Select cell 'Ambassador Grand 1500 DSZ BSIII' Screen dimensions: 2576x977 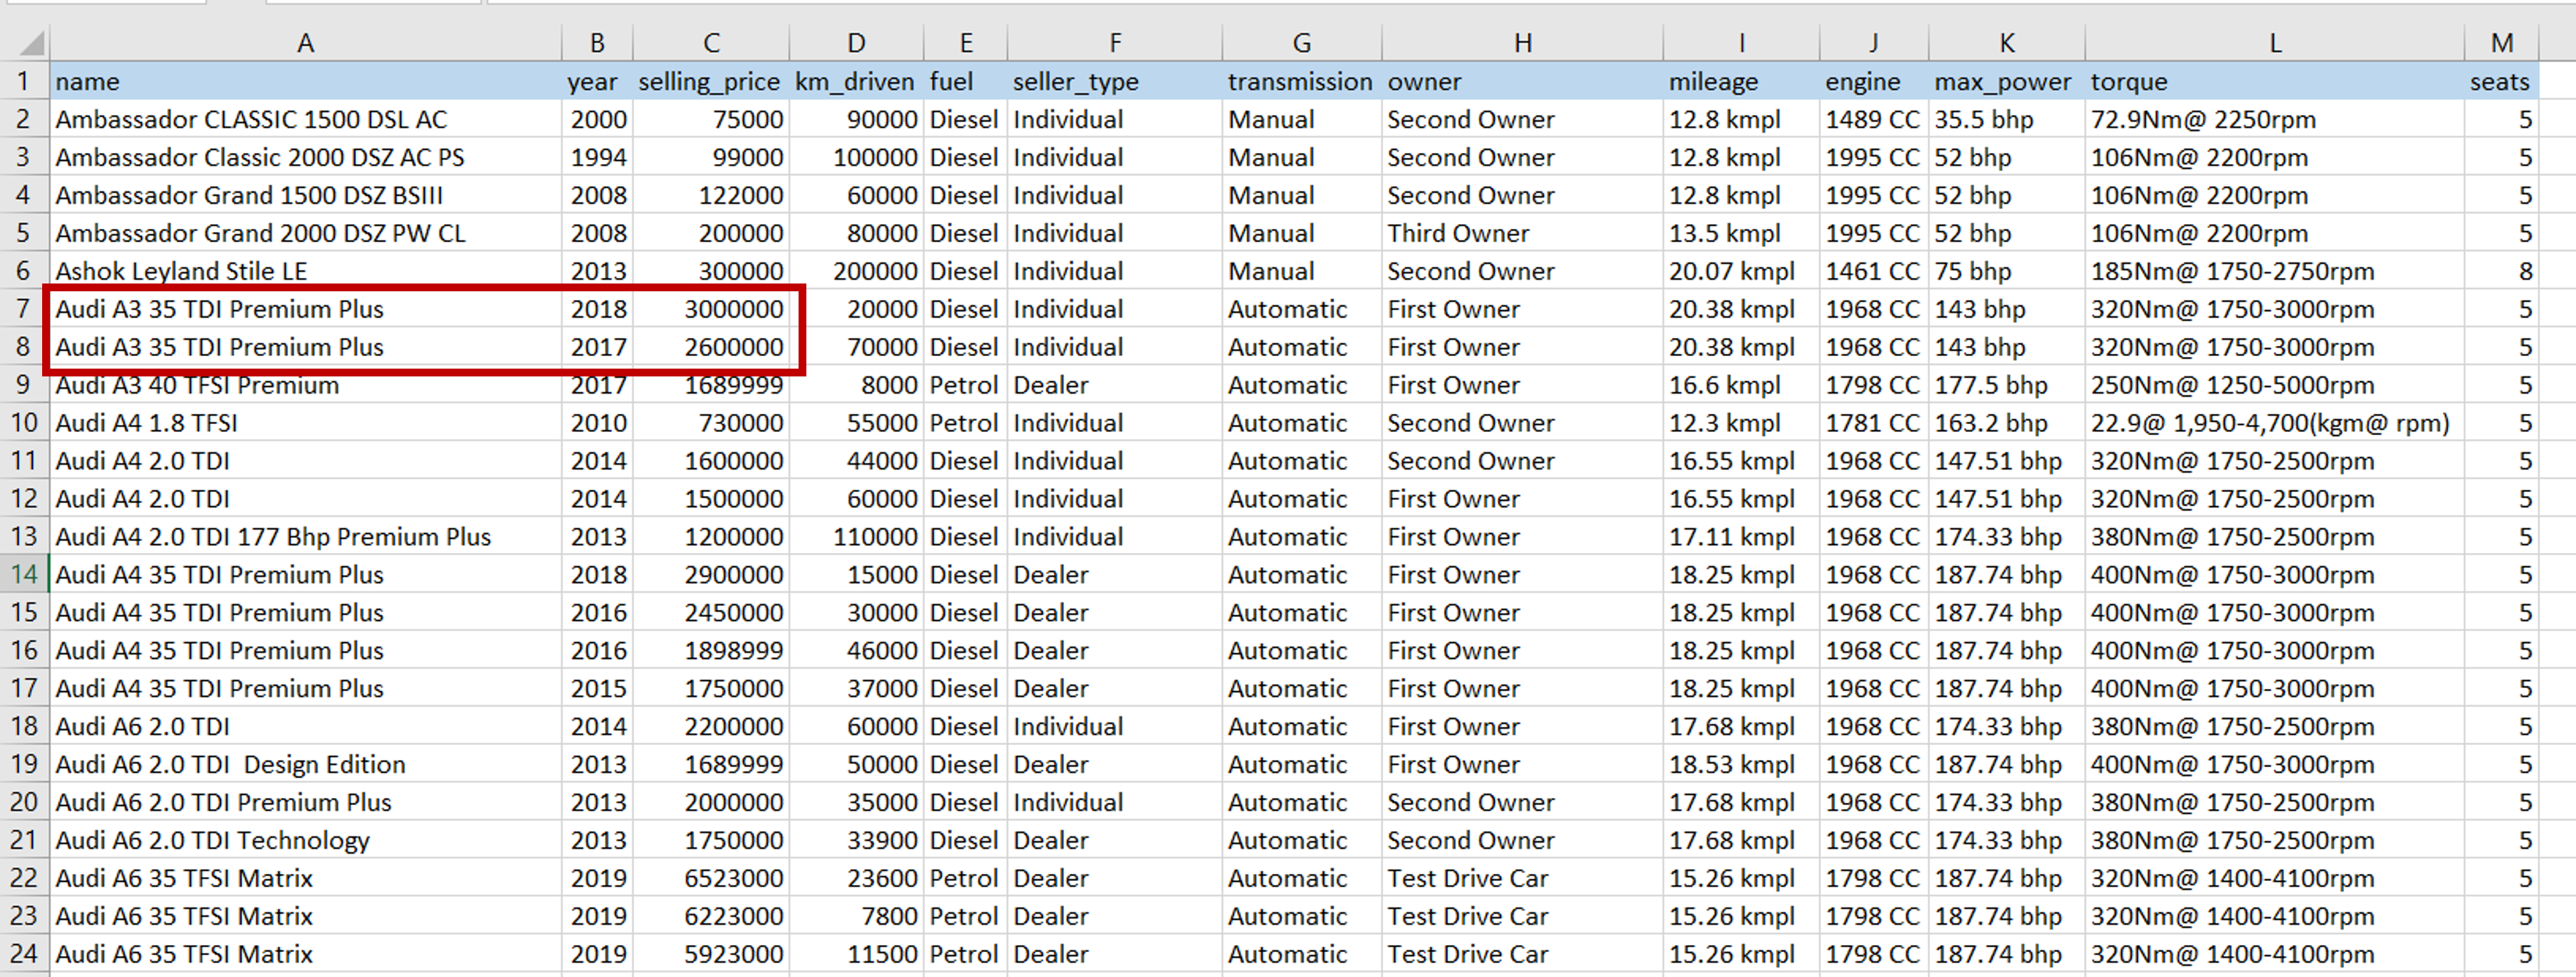[306, 195]
